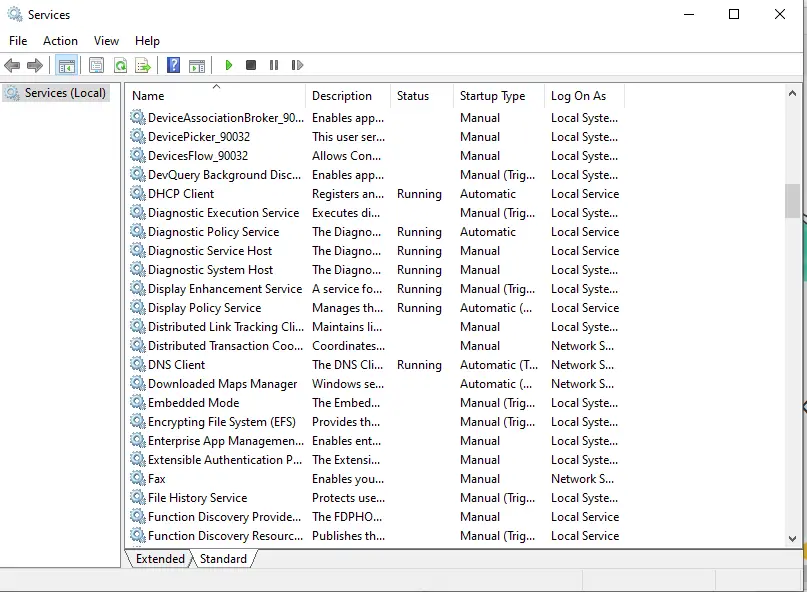The image size is (807, 592).
Task: Click the Pause Service toolbar icon
Action: click(274, 65)
